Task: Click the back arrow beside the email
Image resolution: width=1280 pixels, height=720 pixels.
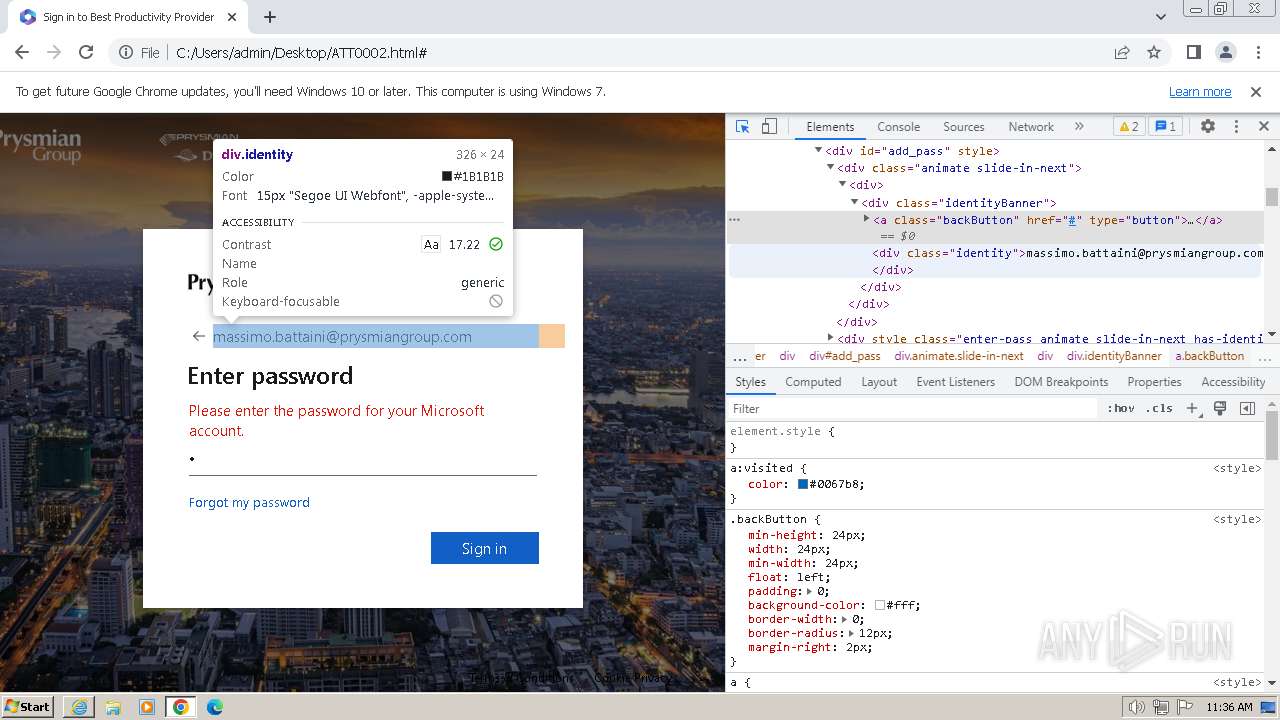Action: pos(198,336)
